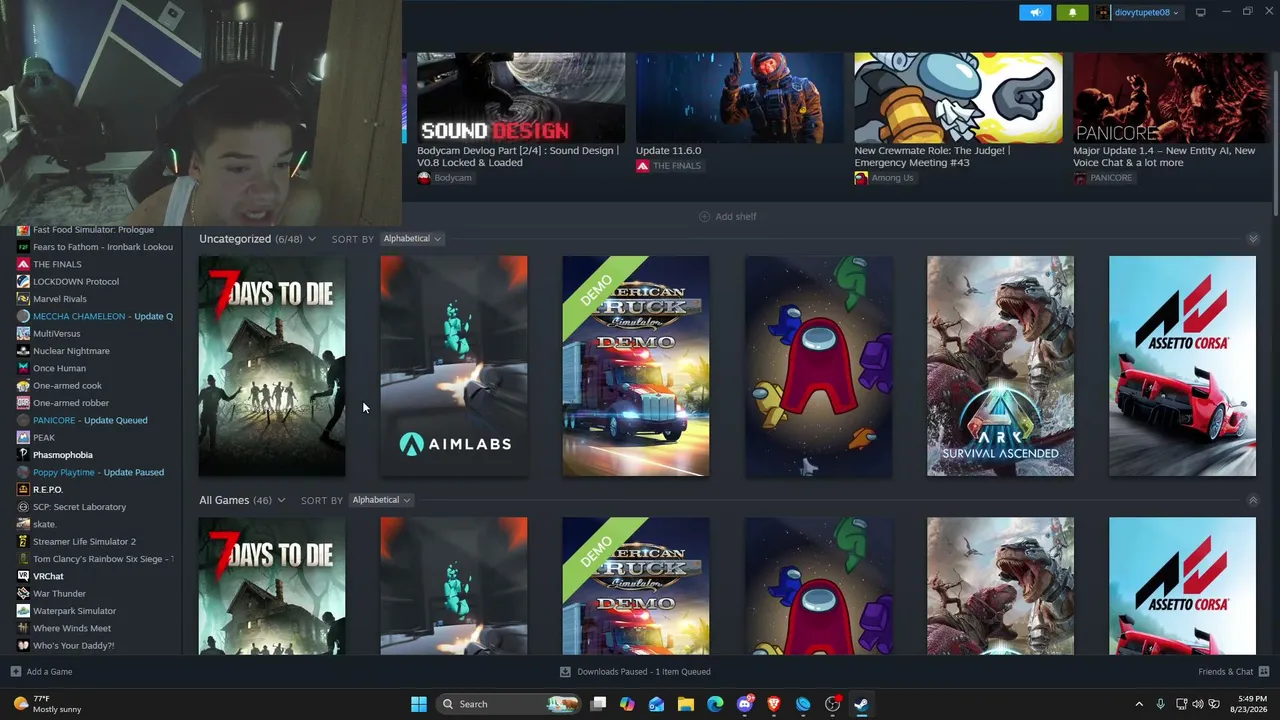Select Poppy Playtime in the library list

(x=96, y=472)
